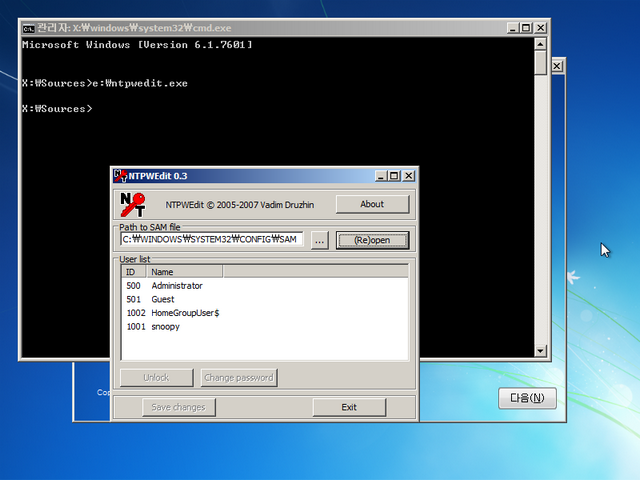Close the NTPWEdit window
Viewport: 640px width, 480px height.
[x=409, y=176]
